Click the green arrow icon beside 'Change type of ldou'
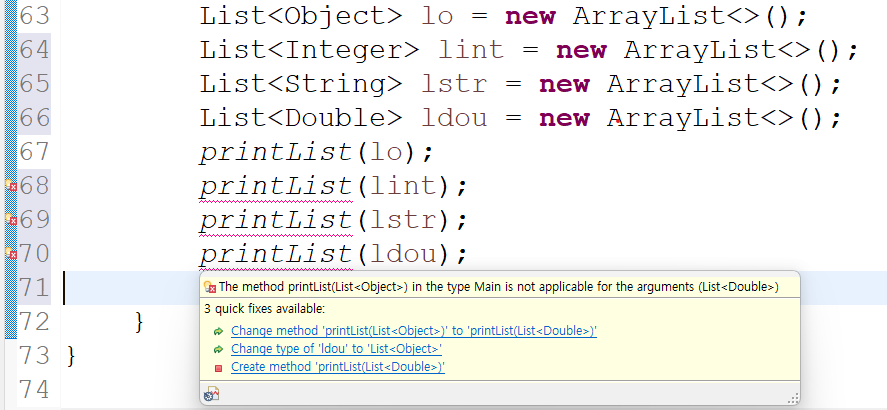Viewport: 887px width, 410px height. pyautogui.click(x=218, y=349)
